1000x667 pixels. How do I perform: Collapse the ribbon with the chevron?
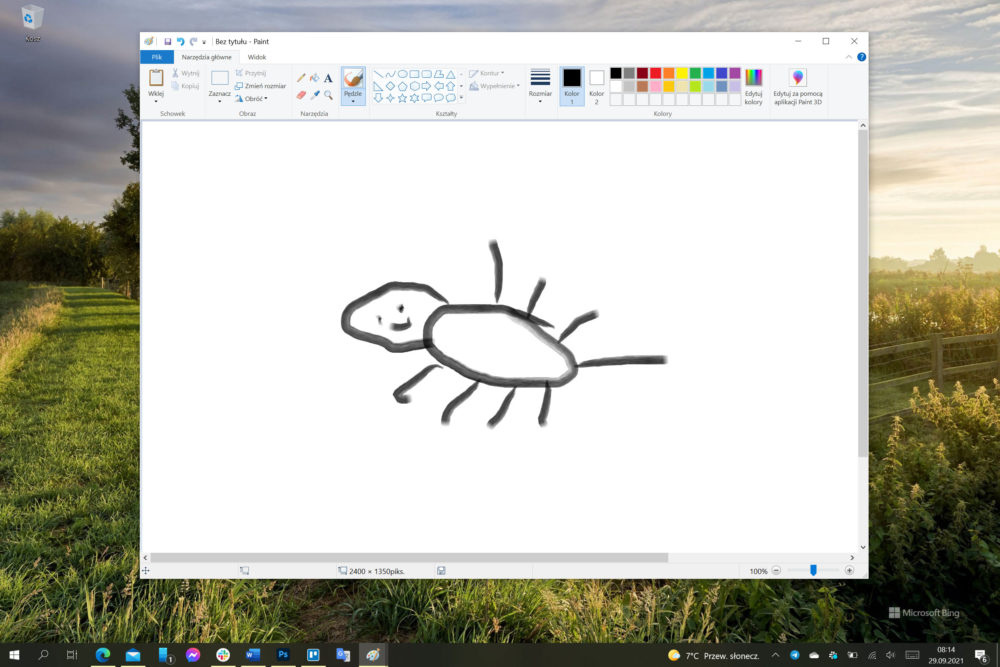pyautogui.click(x=849, y=57)
